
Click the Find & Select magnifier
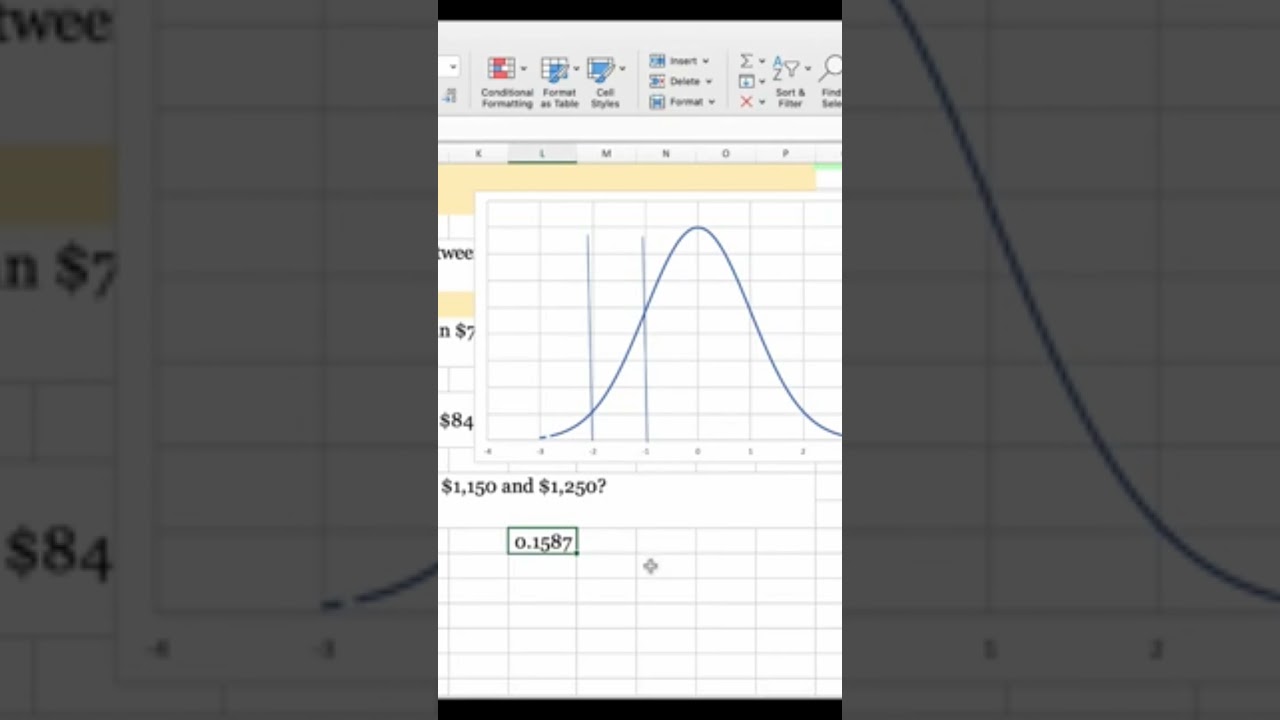831,69
